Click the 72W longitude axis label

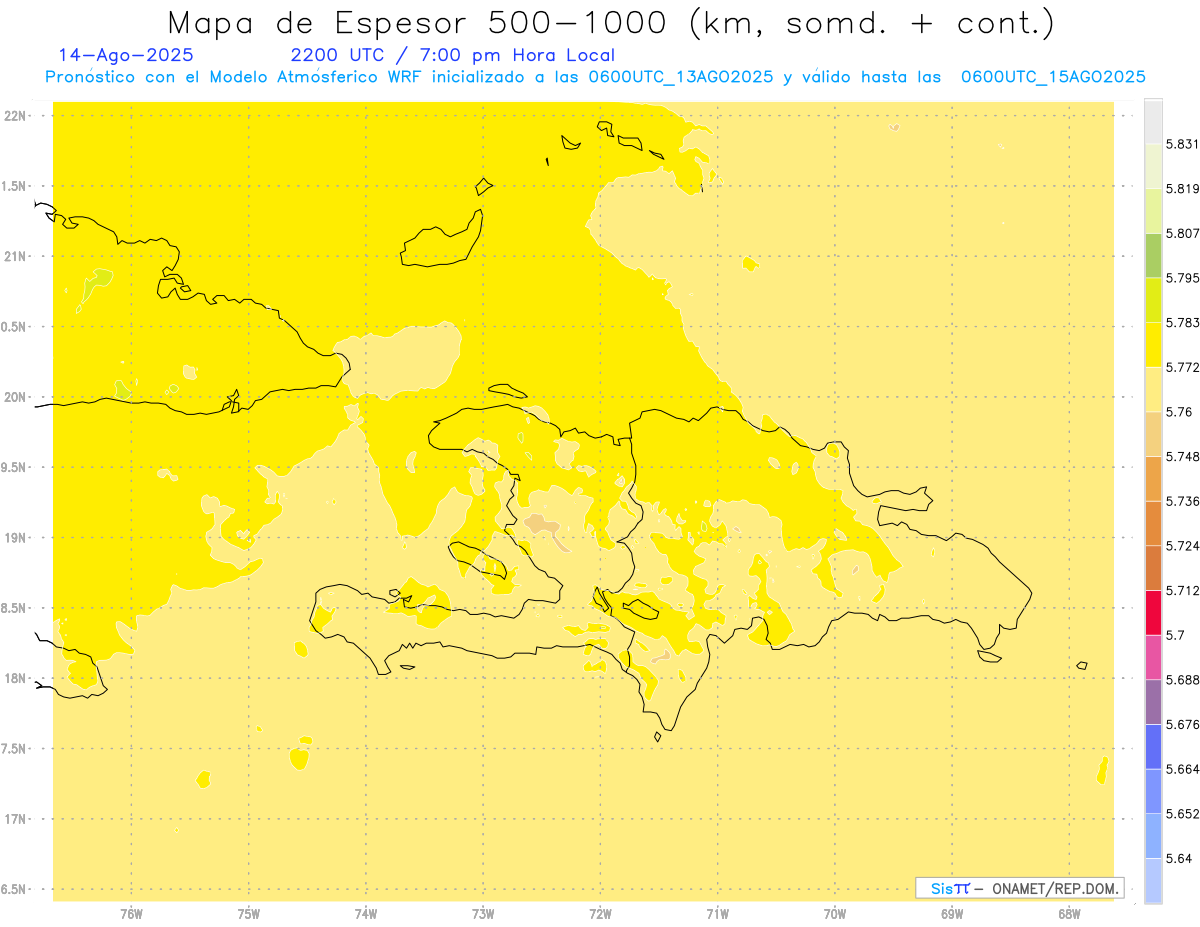(x=600, y=914)
